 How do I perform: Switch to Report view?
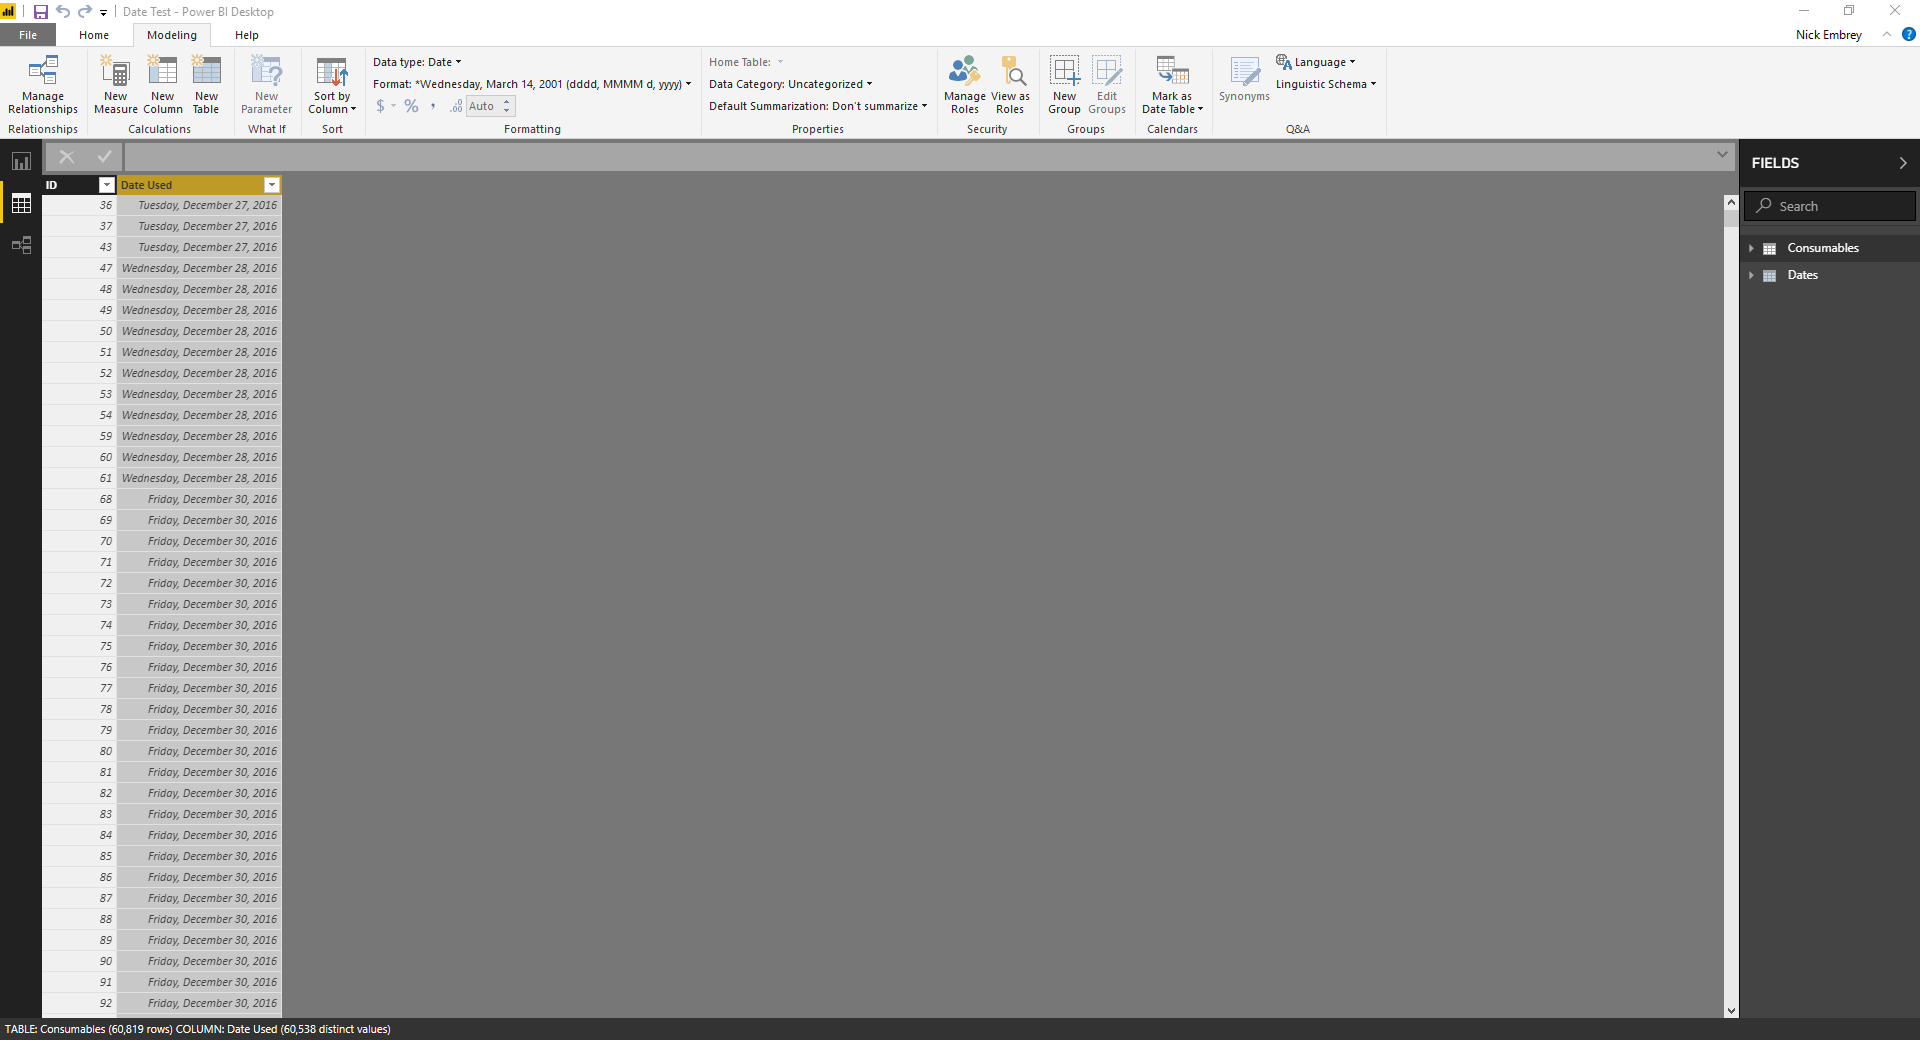coord(21,161)
